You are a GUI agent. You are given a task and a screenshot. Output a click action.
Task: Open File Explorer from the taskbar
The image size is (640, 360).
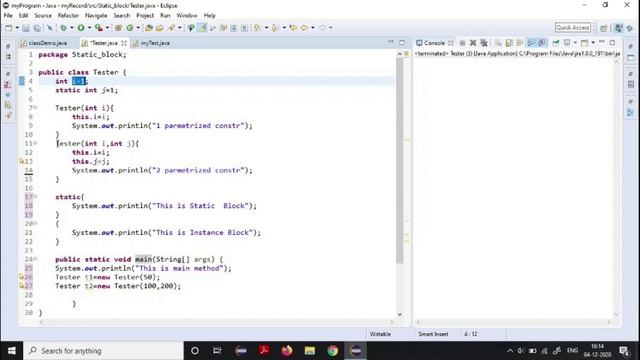pyautogui.click(x=310, y=351)
